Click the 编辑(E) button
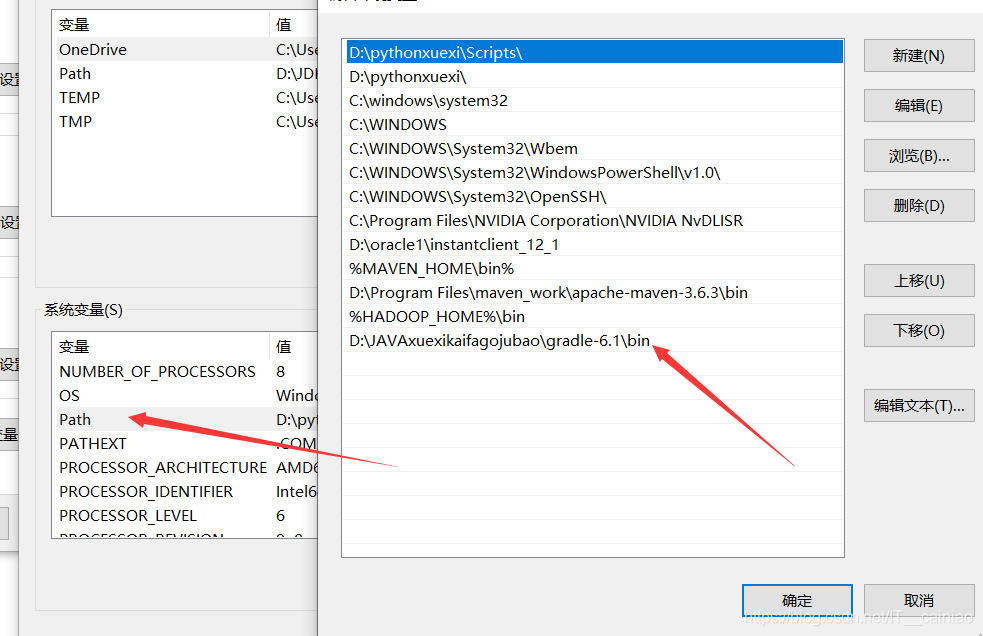The width and height of the screenshot is (983, 636). tap(918, 105)
